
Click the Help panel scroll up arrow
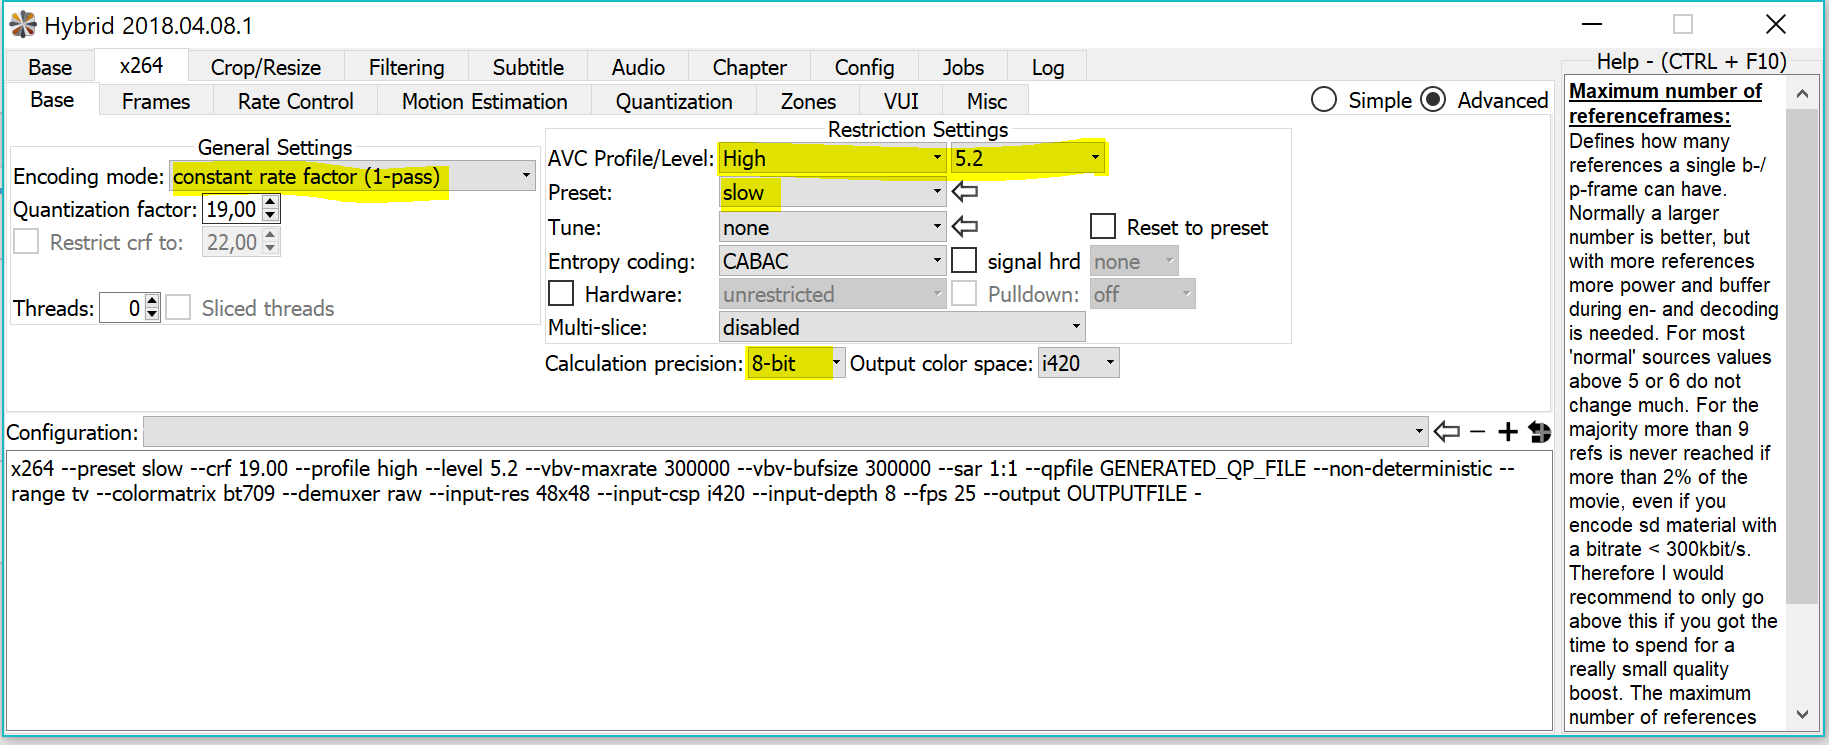click(x=1802, y=94)
